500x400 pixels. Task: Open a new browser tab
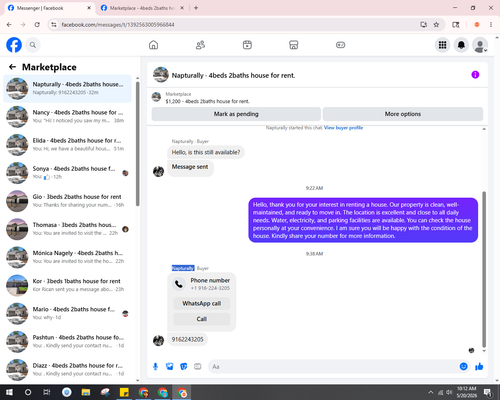point(196,8)
